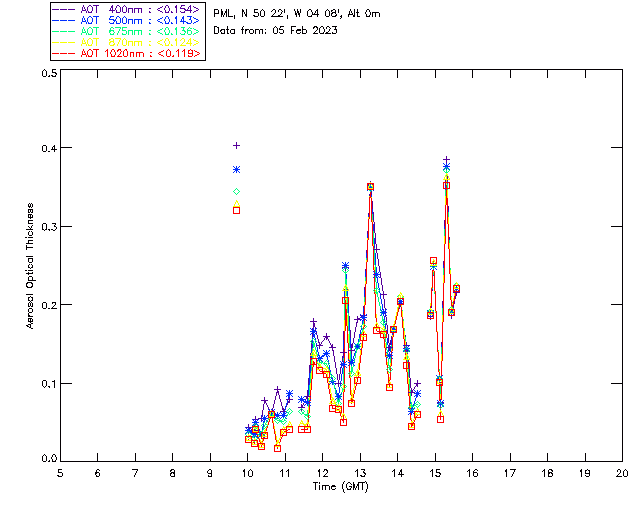
Task: Click the isolated yellow triangle marker before 10 GMT
Action: (236, 204)
